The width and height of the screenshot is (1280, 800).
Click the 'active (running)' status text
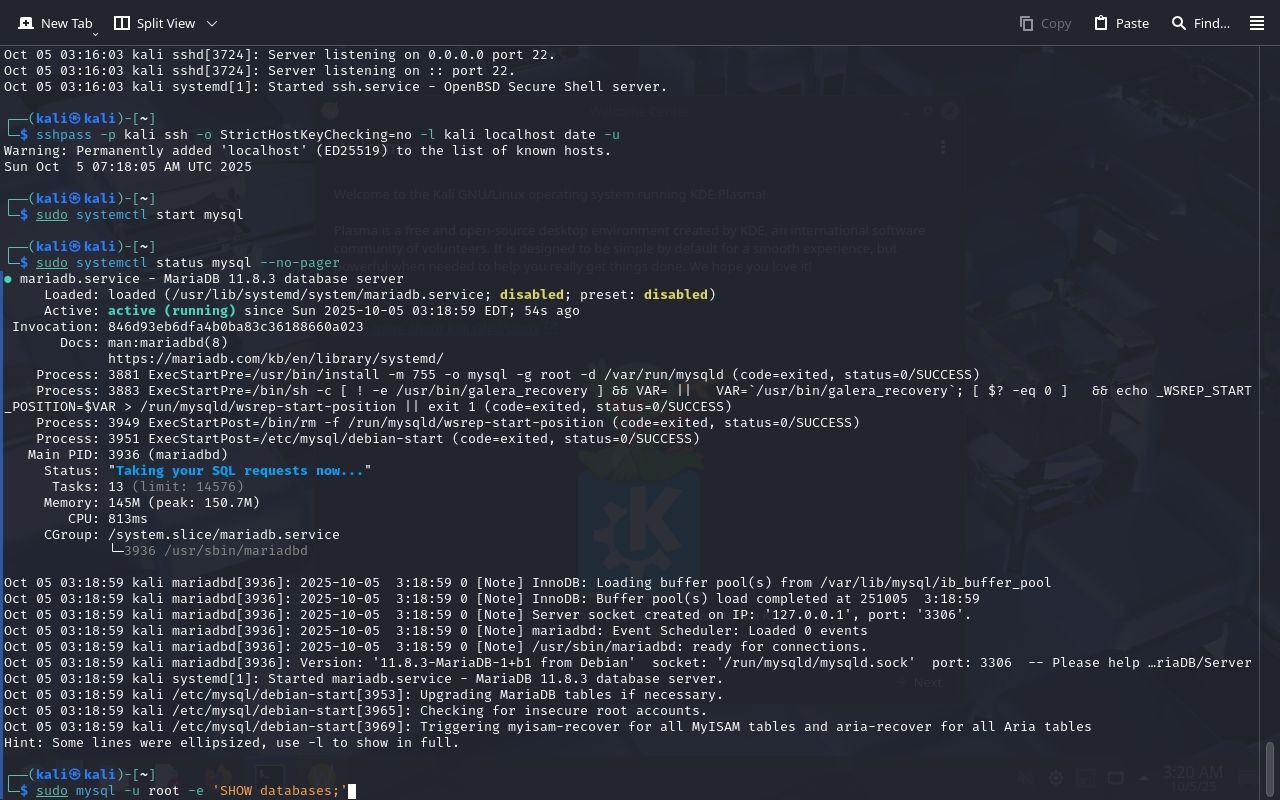[x=172, y=310]
